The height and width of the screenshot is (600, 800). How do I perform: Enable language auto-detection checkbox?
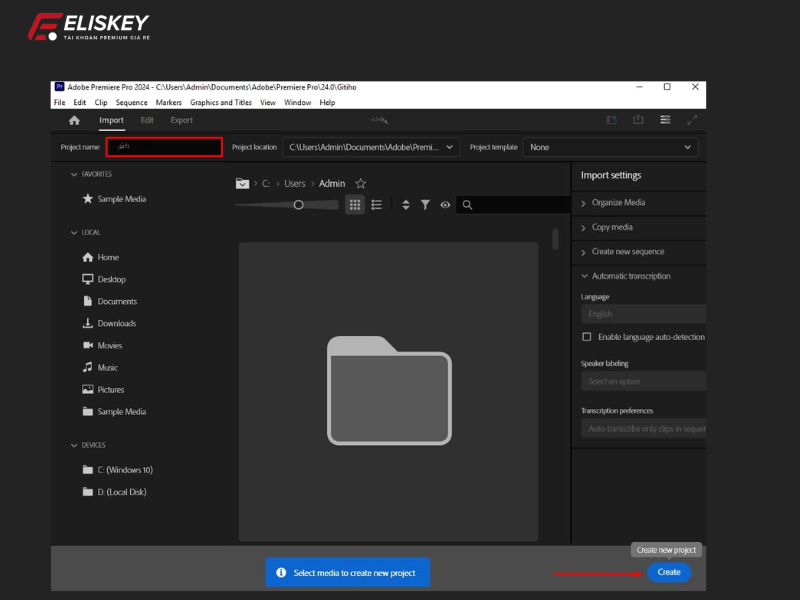[x=588, y=337]
